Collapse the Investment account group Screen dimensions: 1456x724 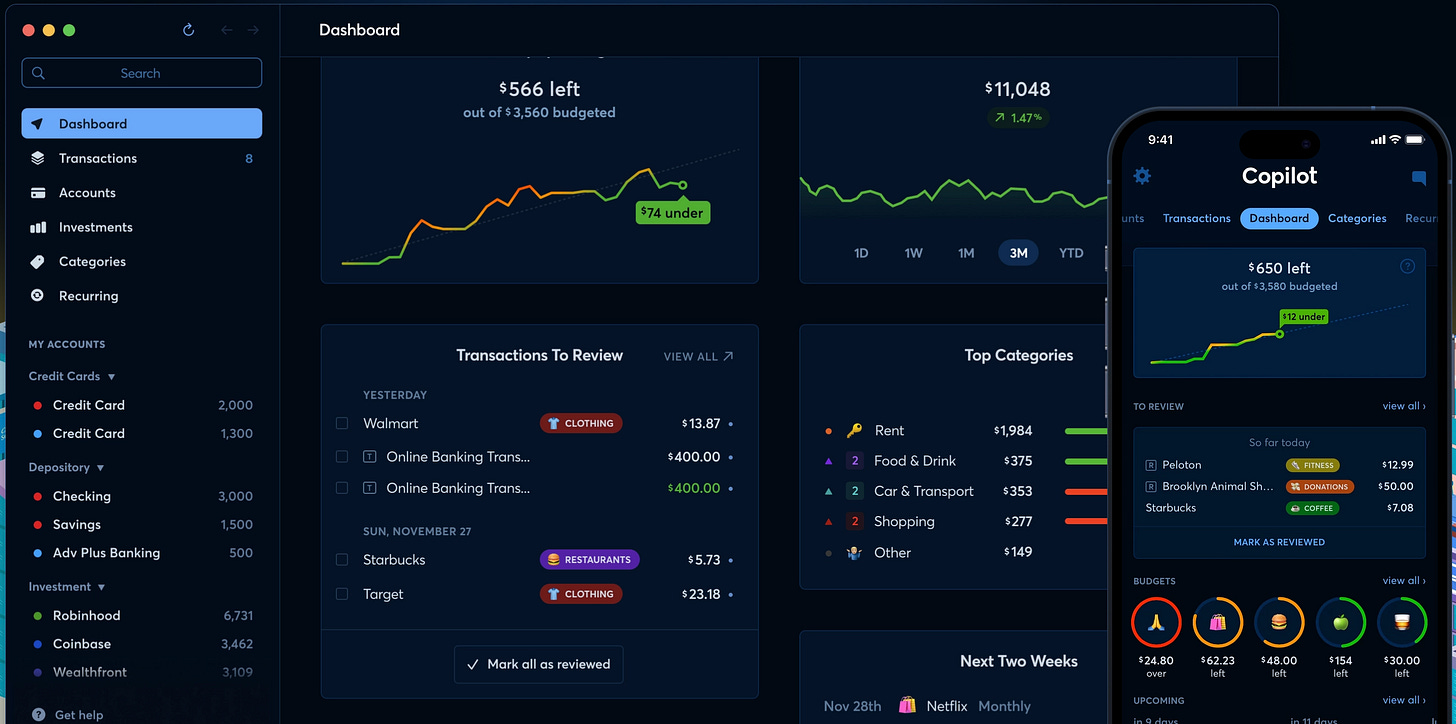coord(101,587)
